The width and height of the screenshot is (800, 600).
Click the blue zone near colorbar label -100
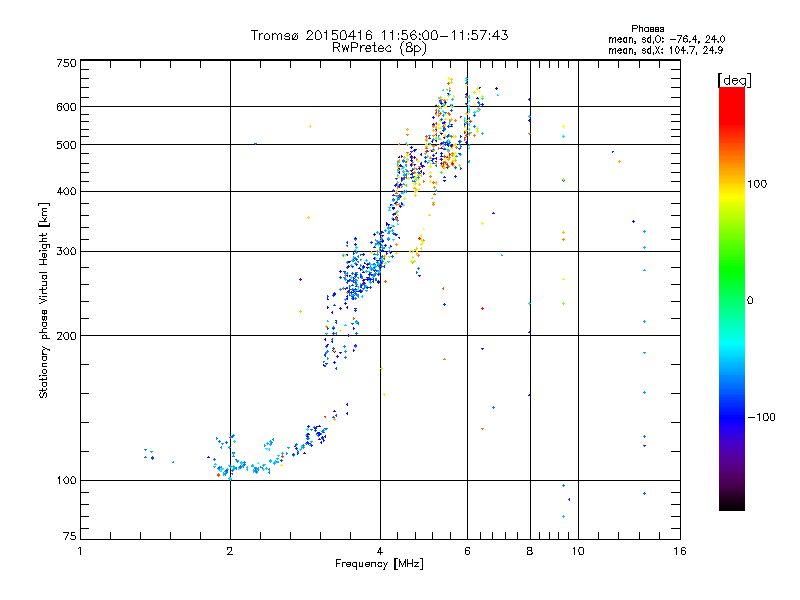click(732, 416)
